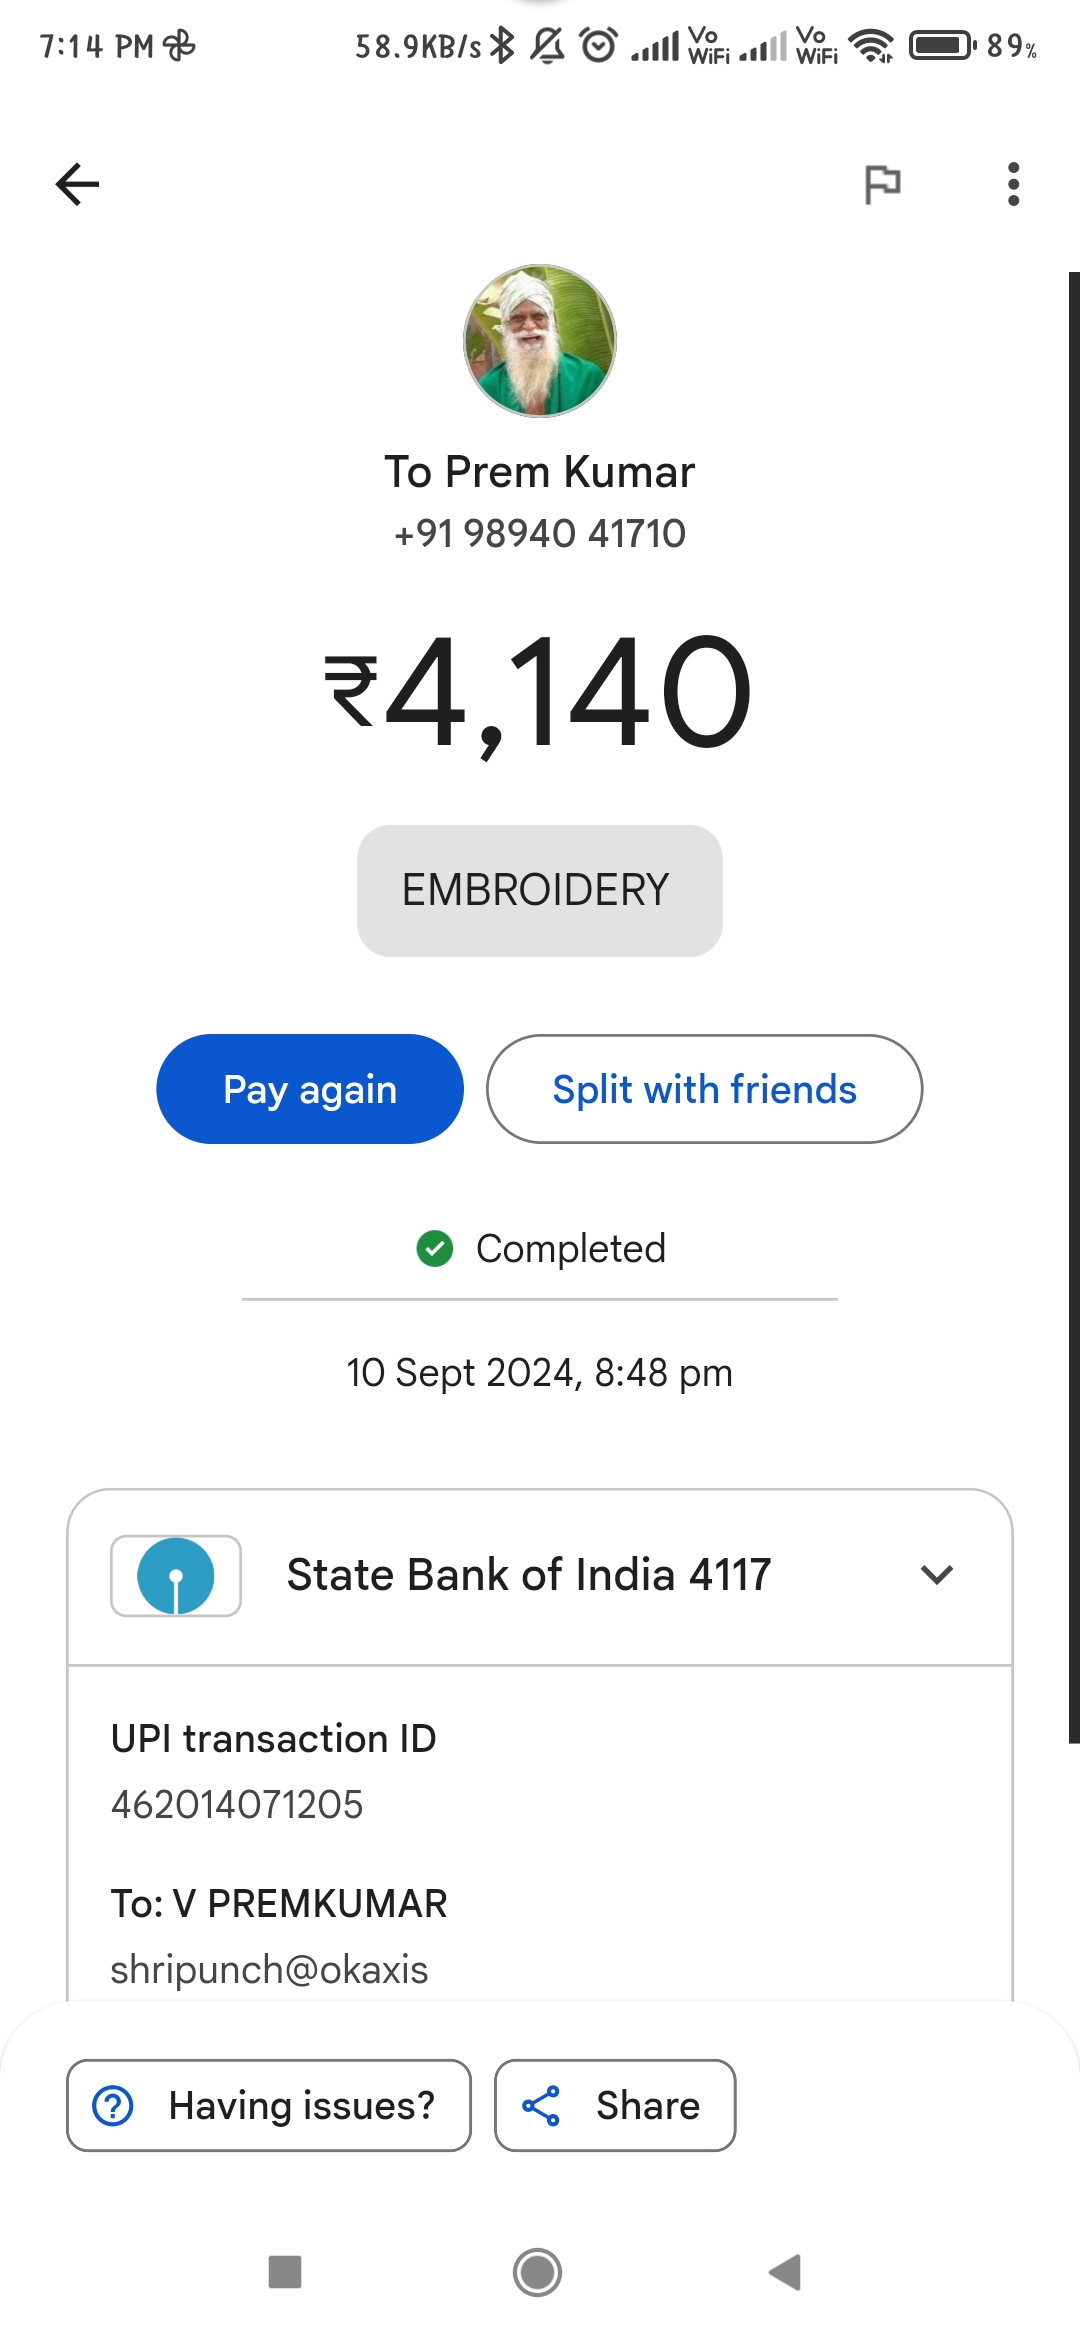The image size is (1080, 2340).
Task: Tap the Prem Kumar profile photo
Action: coord(540,340)
